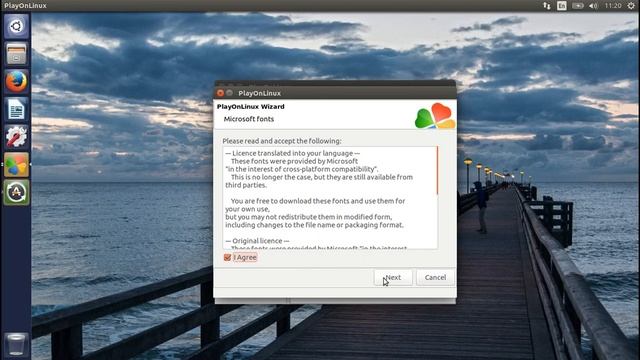Image resolution: width=640 pixels, height=360 pixels.
Task: Open the Files manager in launcher
Action: pyautogui.click(x=16, y=54)
